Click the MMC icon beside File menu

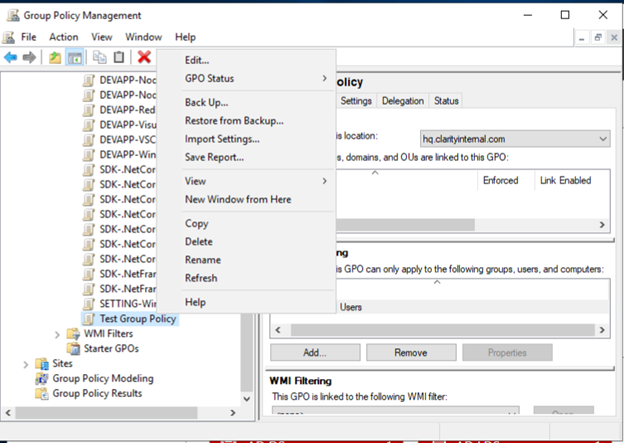pos(9,37)
